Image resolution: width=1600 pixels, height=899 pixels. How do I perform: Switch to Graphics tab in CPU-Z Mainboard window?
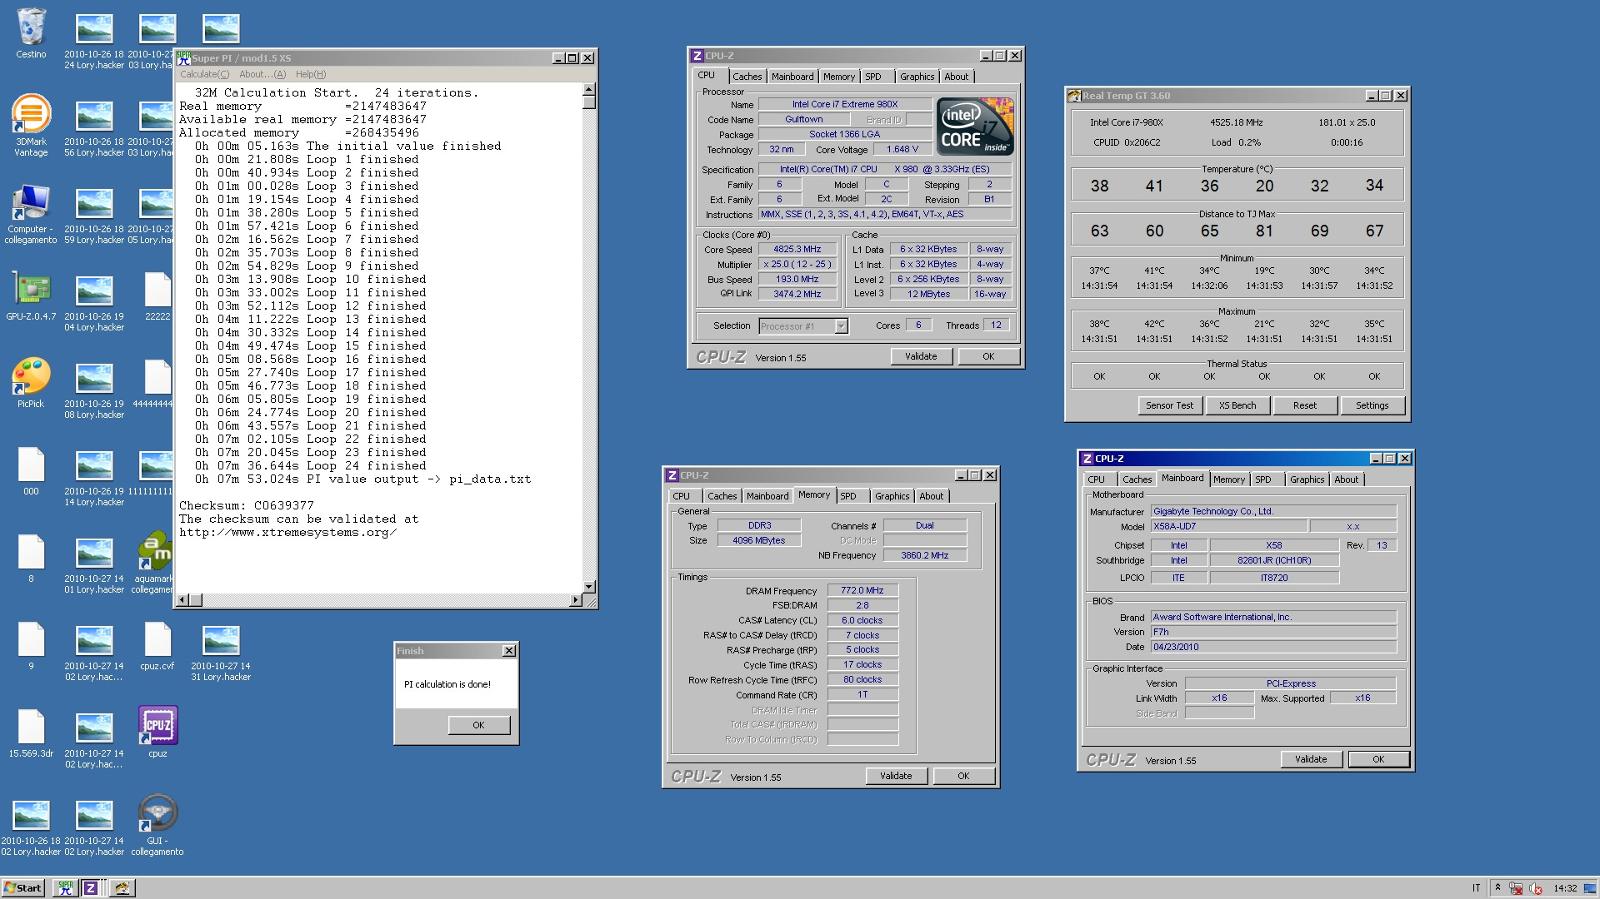[x=1306, y=480]
